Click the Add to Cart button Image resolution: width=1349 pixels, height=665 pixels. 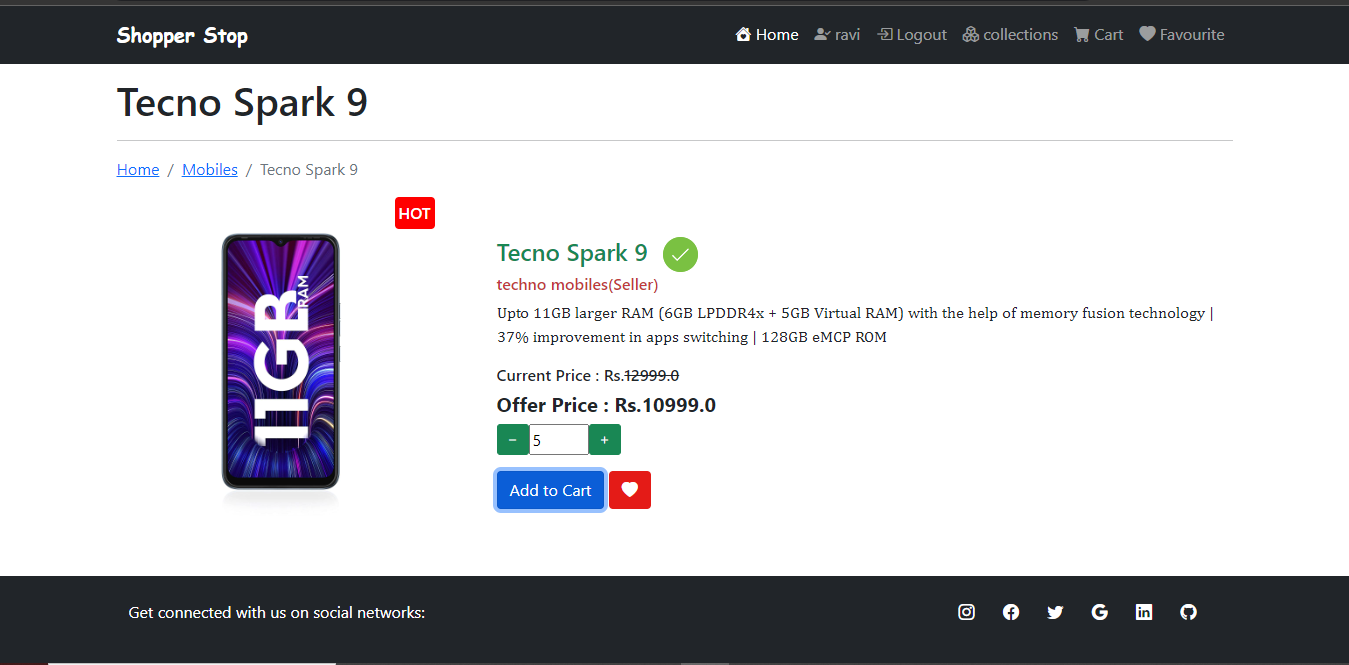(551, 490)
